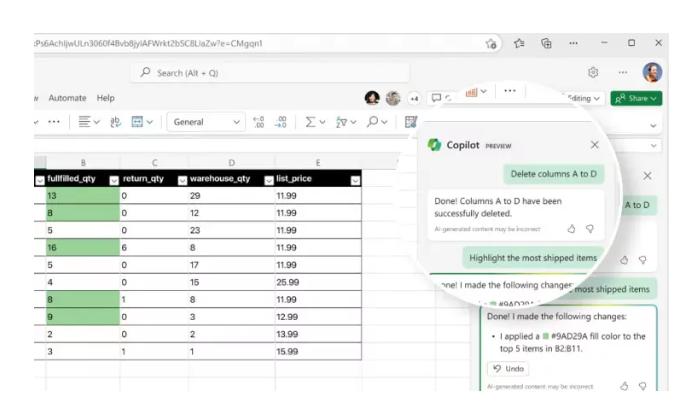Select the list_price cell 13.99
The image size is (697, 418).
[318, 334]
